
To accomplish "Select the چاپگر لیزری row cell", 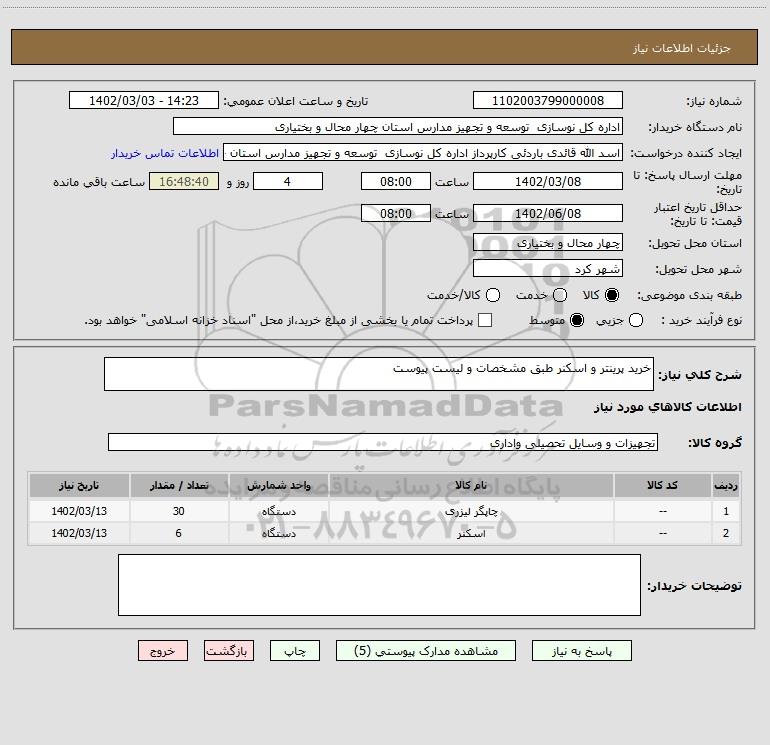I will click(x=471, y=511).
